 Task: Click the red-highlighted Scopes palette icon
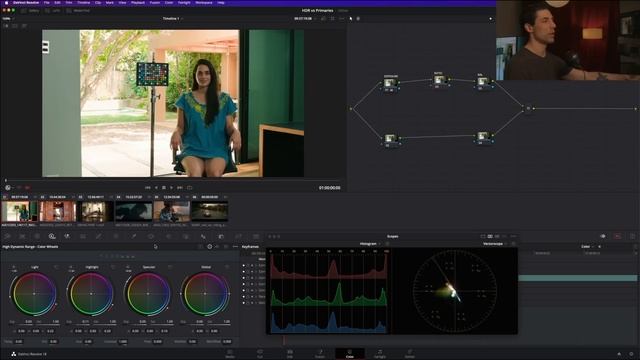(618, 236)
